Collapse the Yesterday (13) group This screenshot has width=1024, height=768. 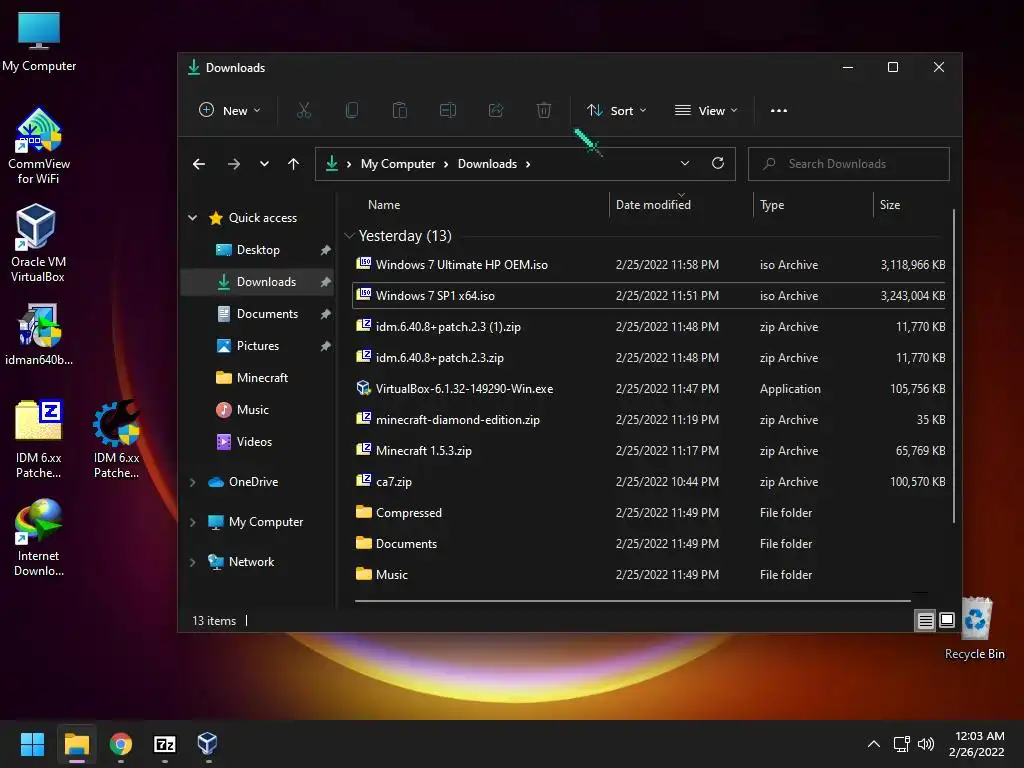point(349,236)
